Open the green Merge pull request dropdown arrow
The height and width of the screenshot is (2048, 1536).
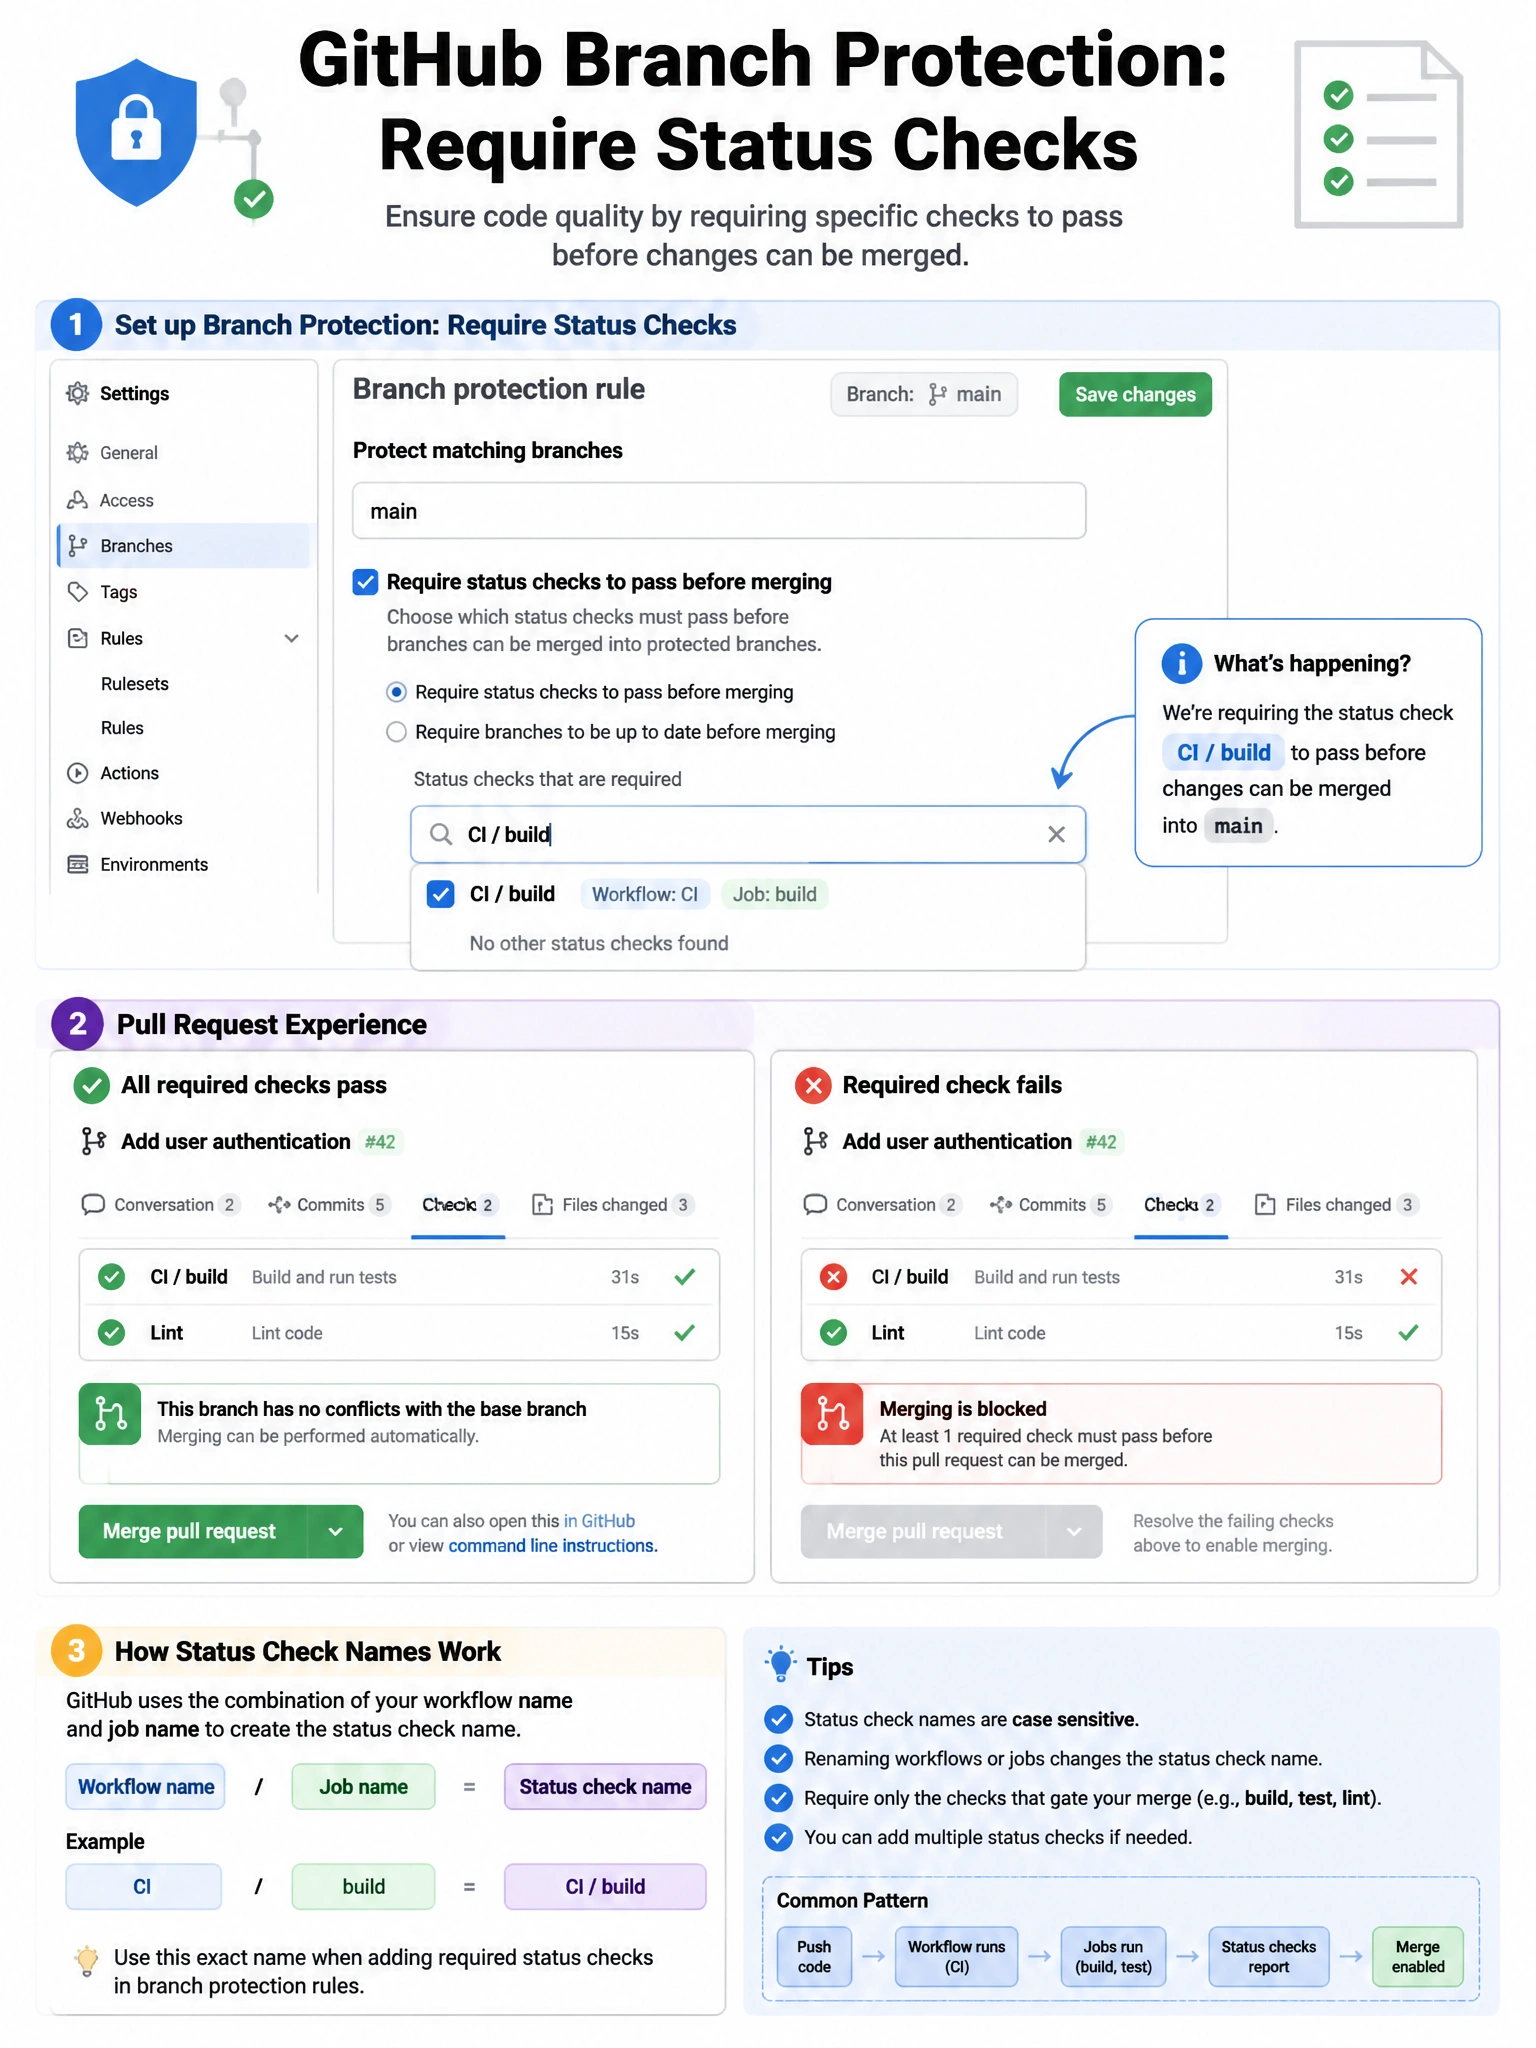tap(336, 1531)
